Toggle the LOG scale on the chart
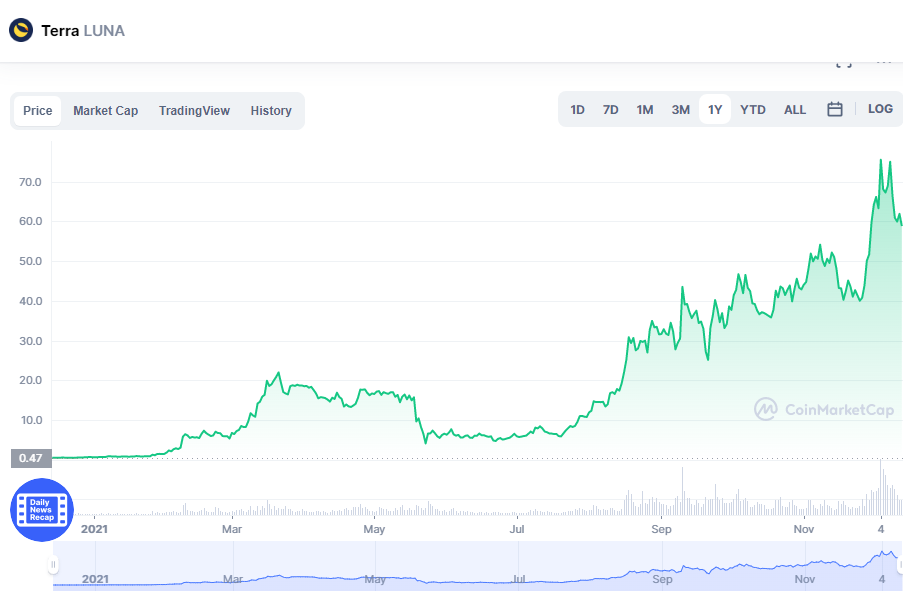The height and width of the screenshot is (593, 903). [x=880, y=109]
